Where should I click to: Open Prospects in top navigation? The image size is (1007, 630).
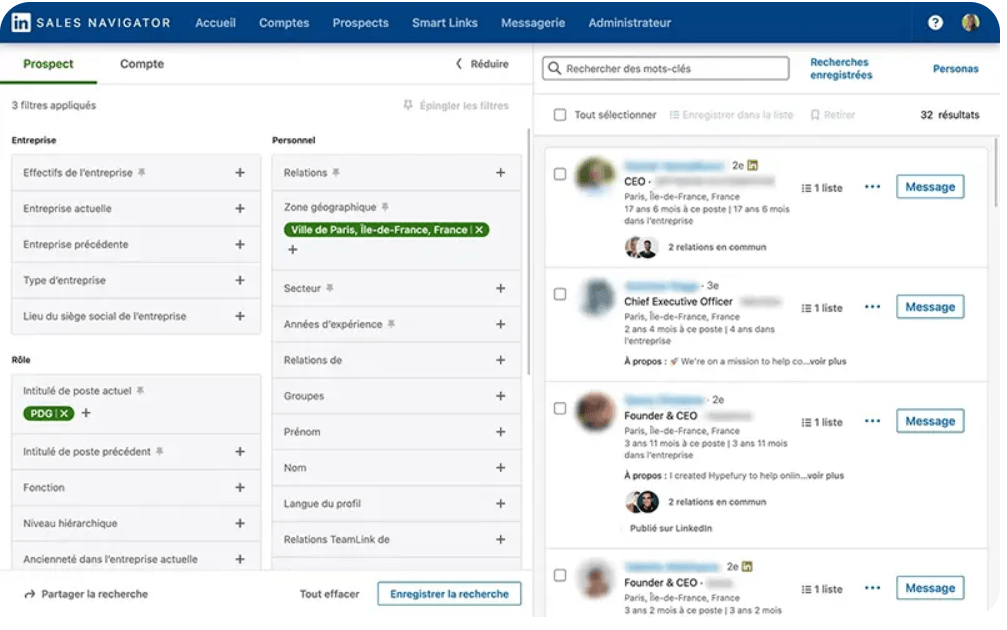tap(360, 22)
